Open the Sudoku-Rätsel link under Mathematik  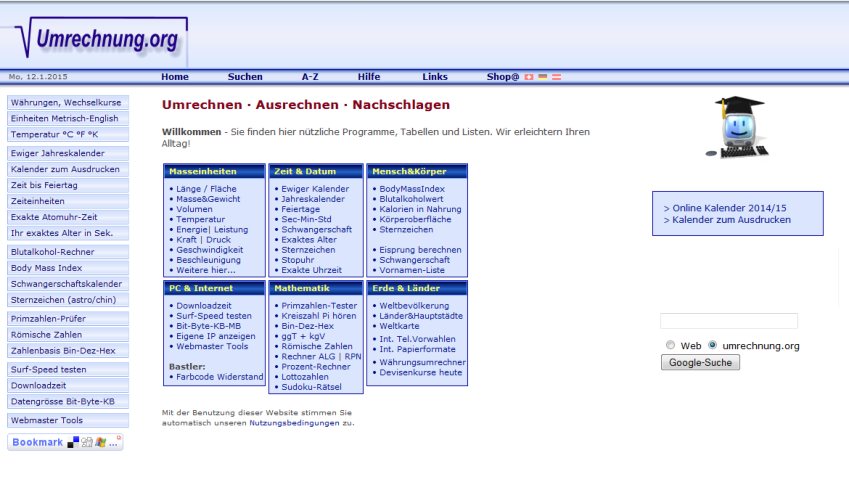click(x=315, y=387)
